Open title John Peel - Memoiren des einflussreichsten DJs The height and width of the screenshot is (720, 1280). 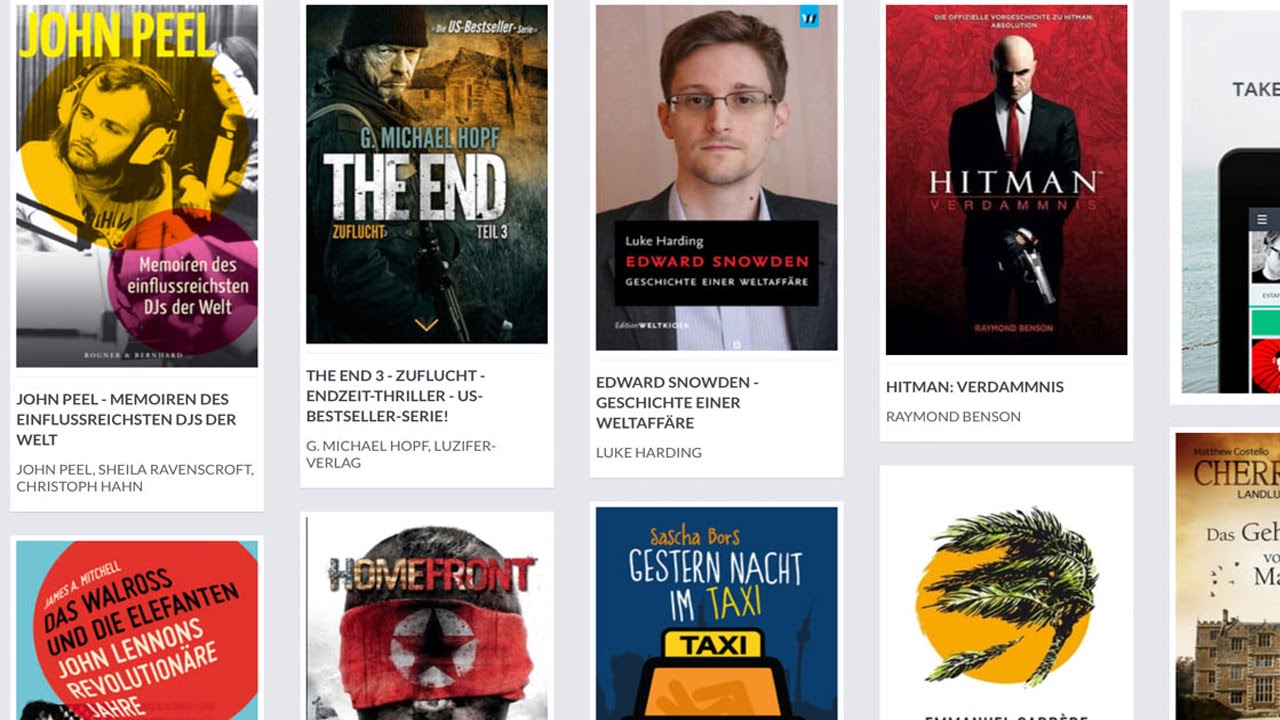point(127,419)
